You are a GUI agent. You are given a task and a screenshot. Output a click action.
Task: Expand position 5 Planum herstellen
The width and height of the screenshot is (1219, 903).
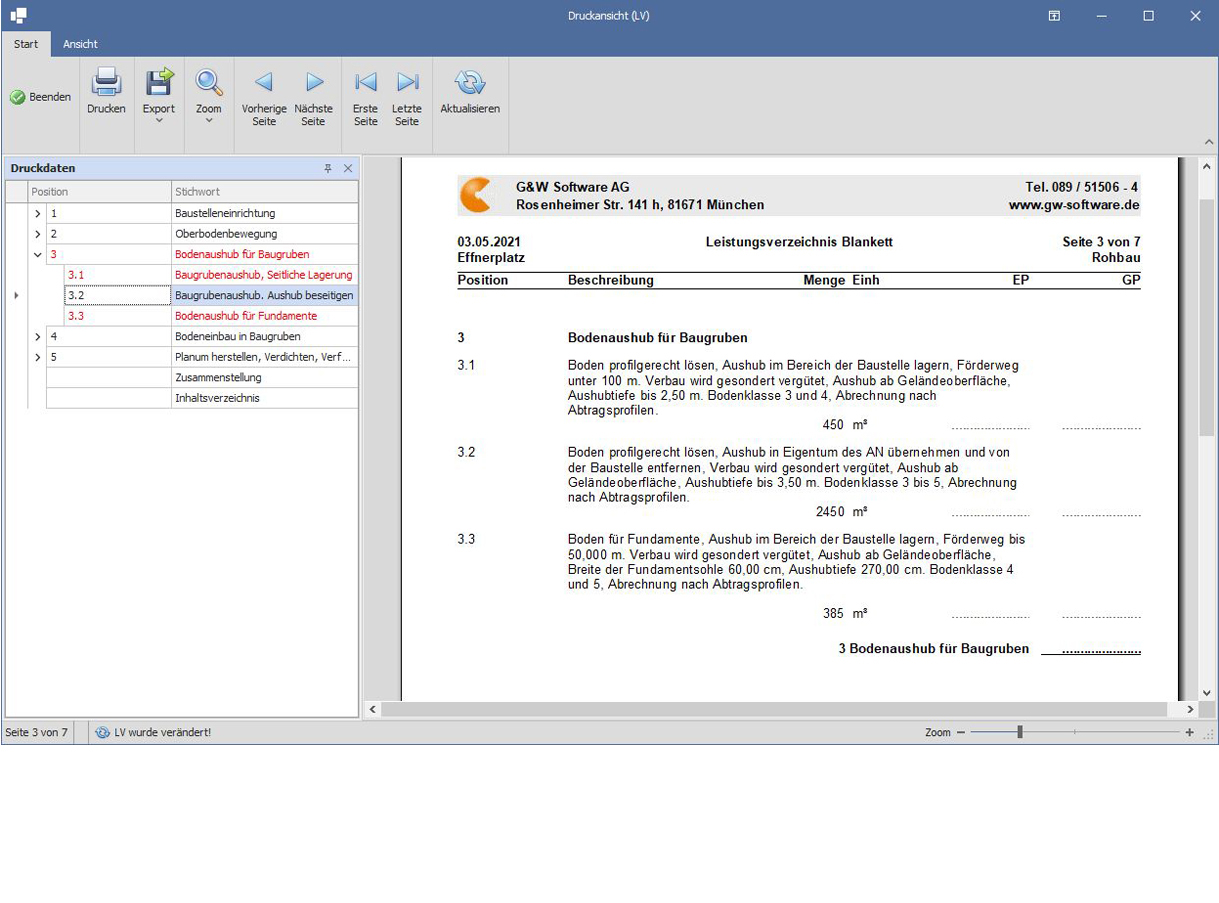38,357
